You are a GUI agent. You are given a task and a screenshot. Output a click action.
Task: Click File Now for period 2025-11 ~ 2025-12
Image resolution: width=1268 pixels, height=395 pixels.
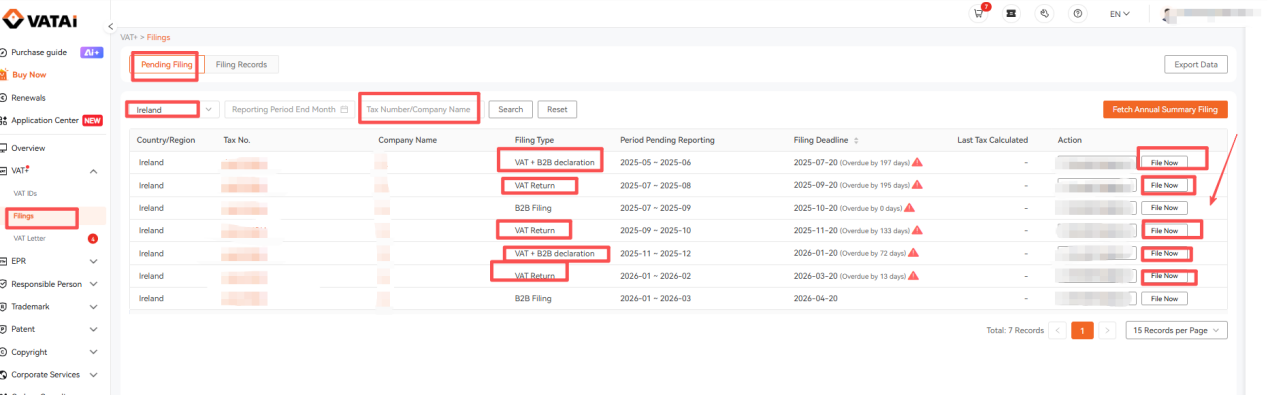(1165, 253)
